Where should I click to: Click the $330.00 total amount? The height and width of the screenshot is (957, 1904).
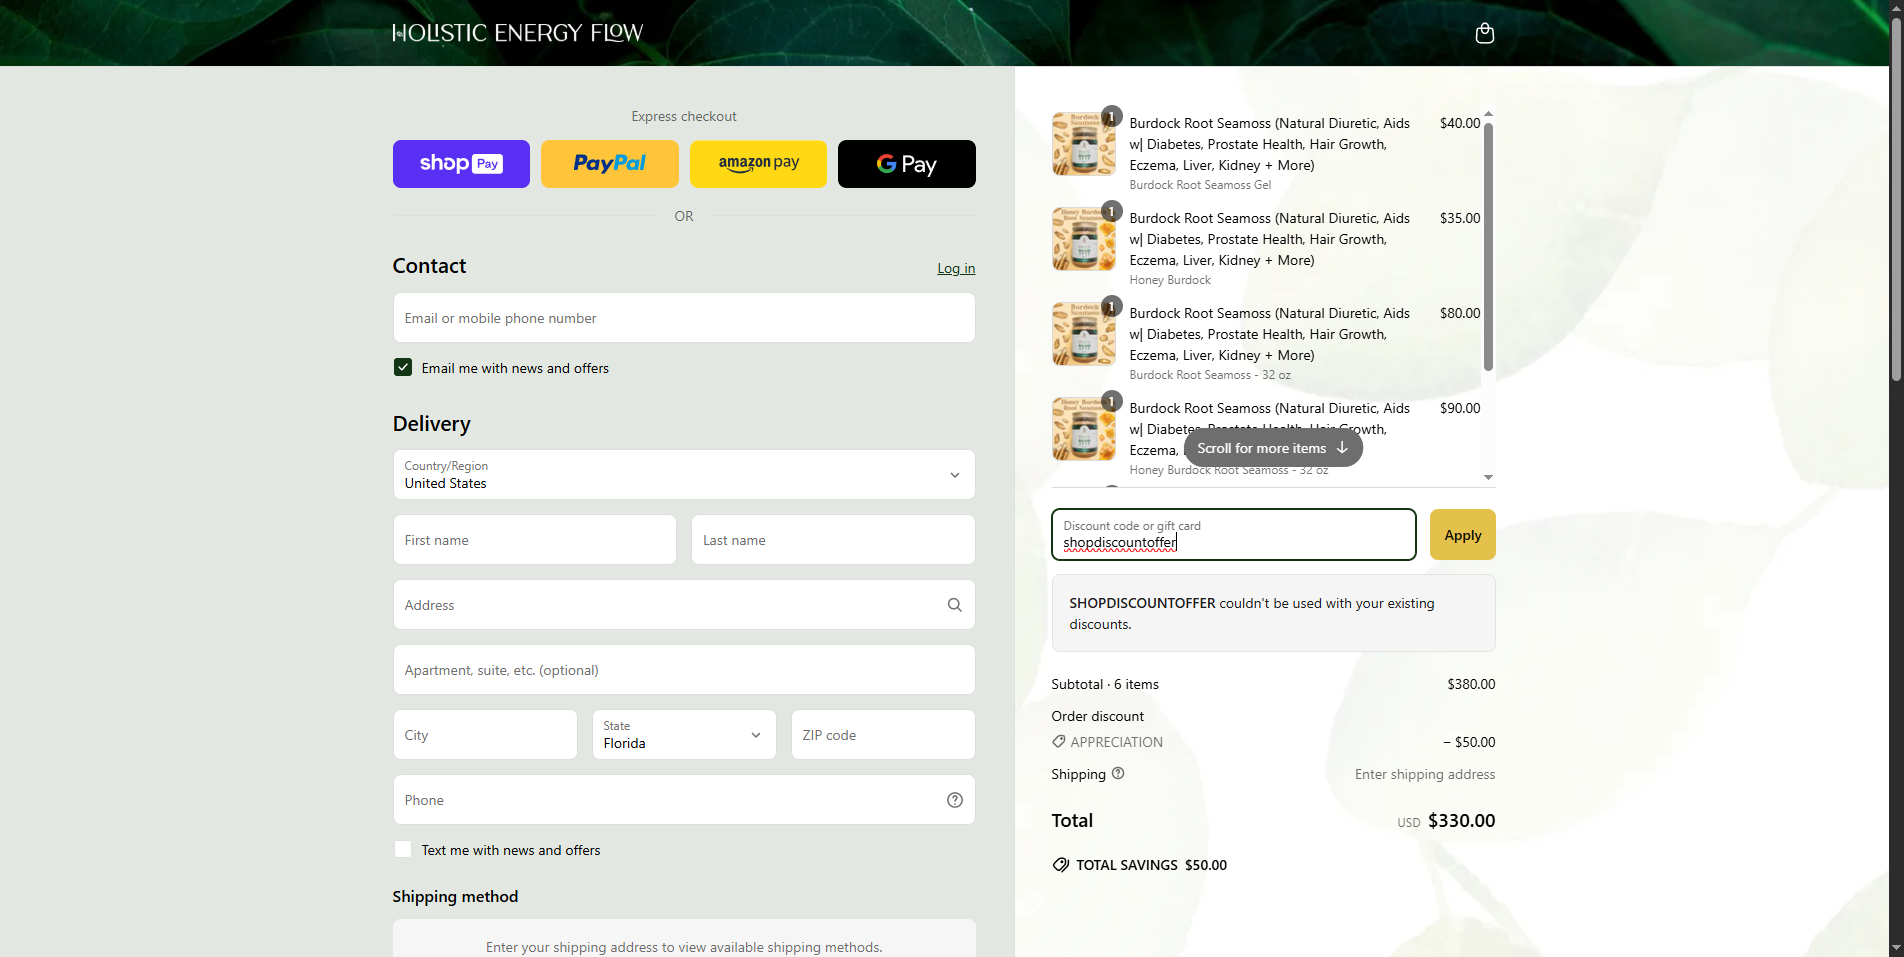[1461, 821]
